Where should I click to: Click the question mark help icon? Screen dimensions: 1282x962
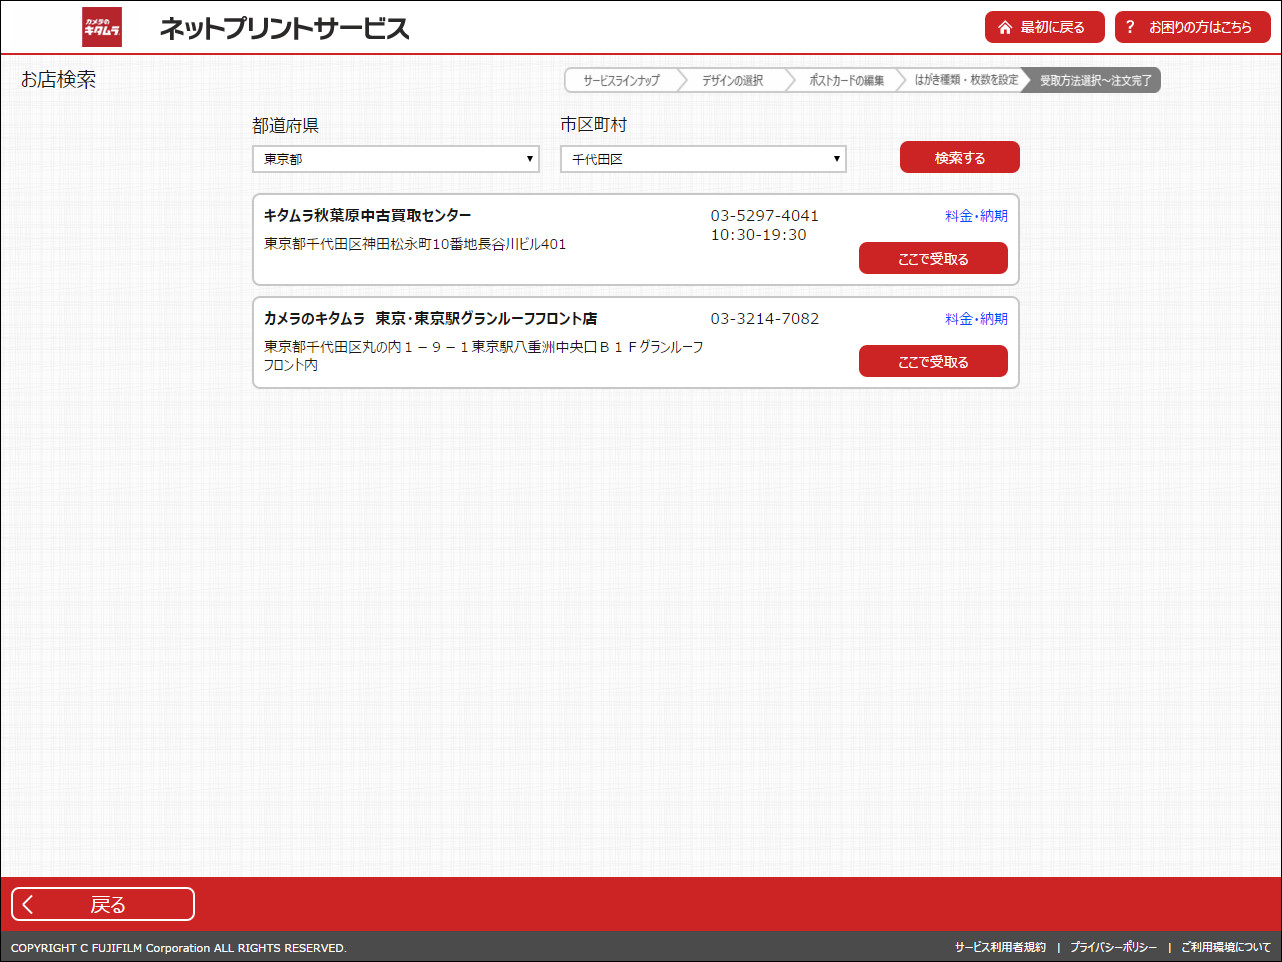[1131, 27]
